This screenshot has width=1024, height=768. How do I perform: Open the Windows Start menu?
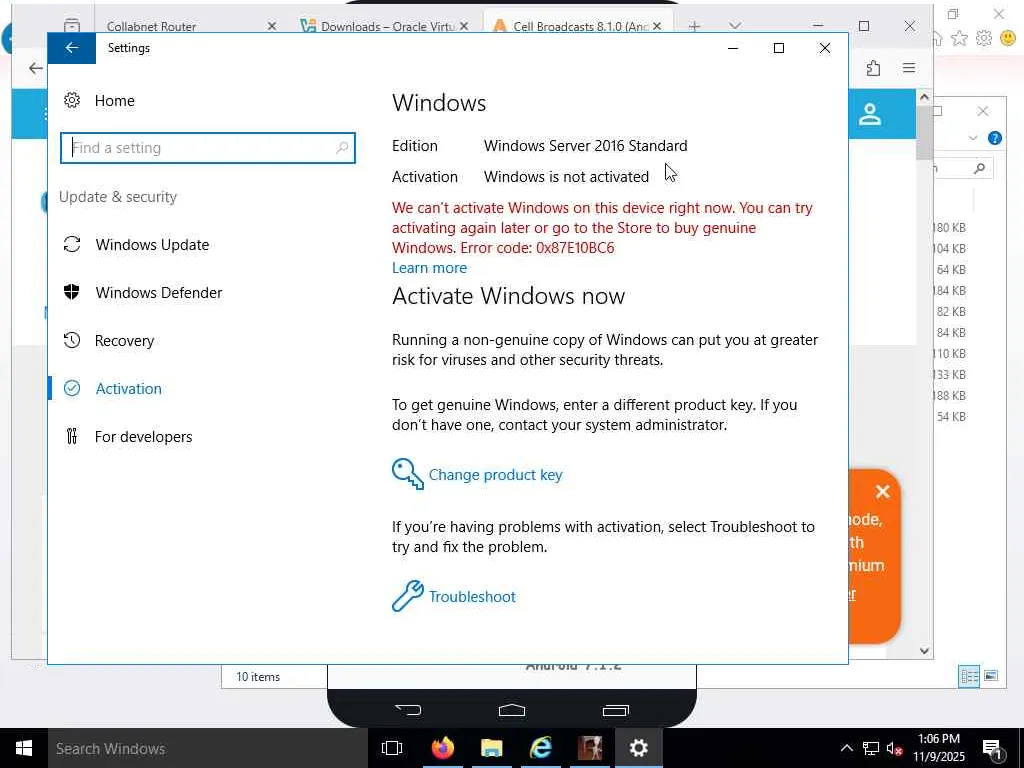pyautogui.click(x=24, y=748)
